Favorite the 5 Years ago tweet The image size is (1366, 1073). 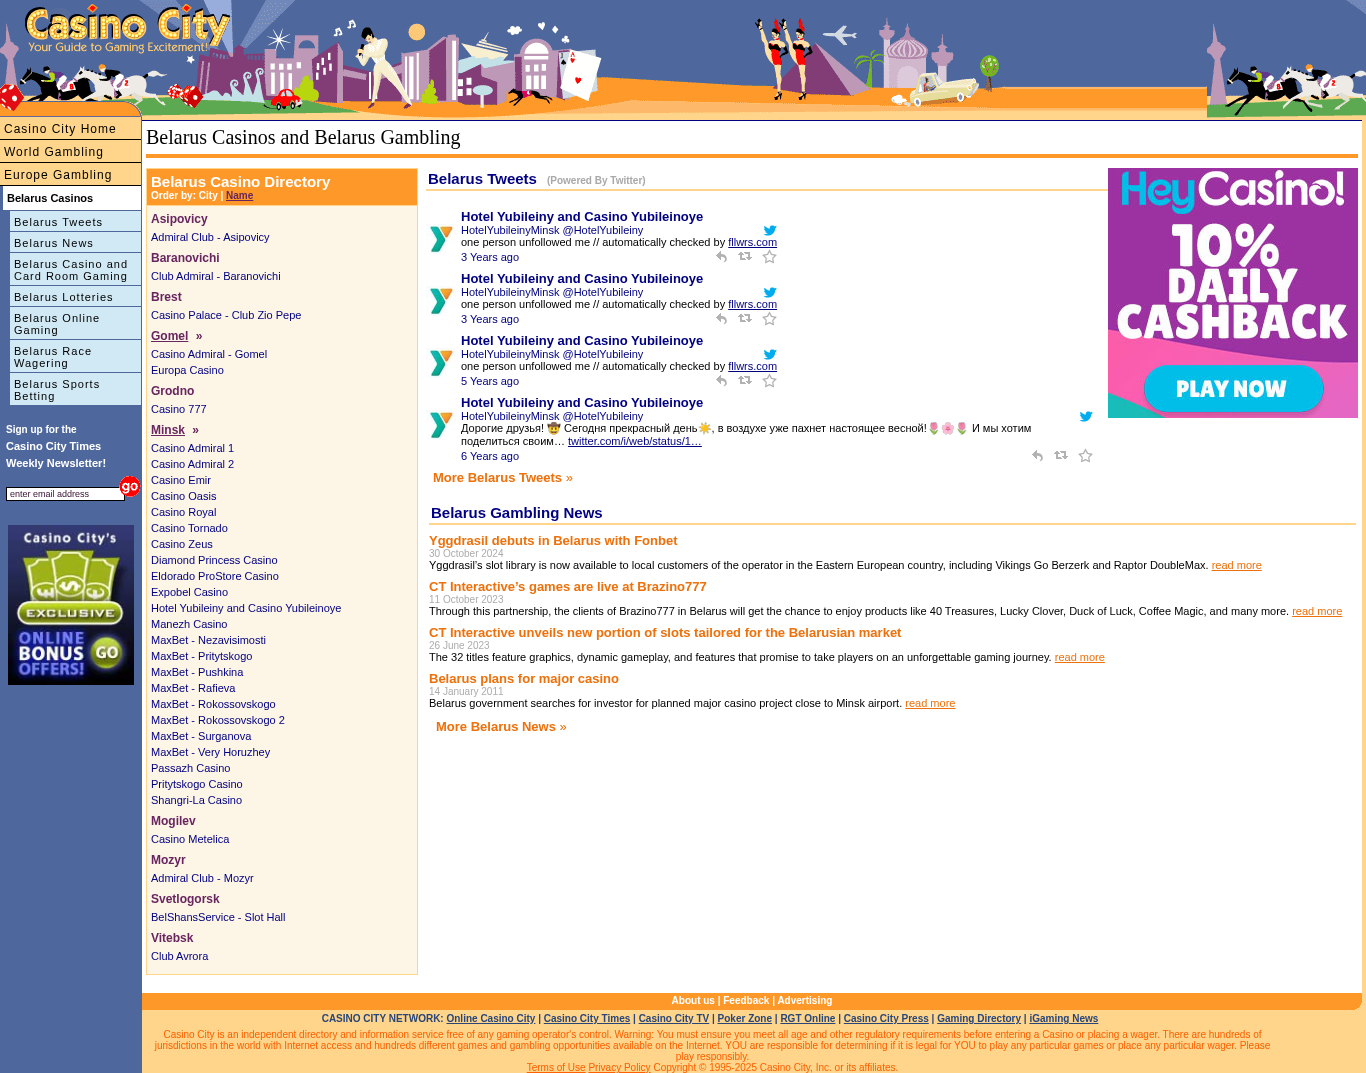tap(769, 381)
